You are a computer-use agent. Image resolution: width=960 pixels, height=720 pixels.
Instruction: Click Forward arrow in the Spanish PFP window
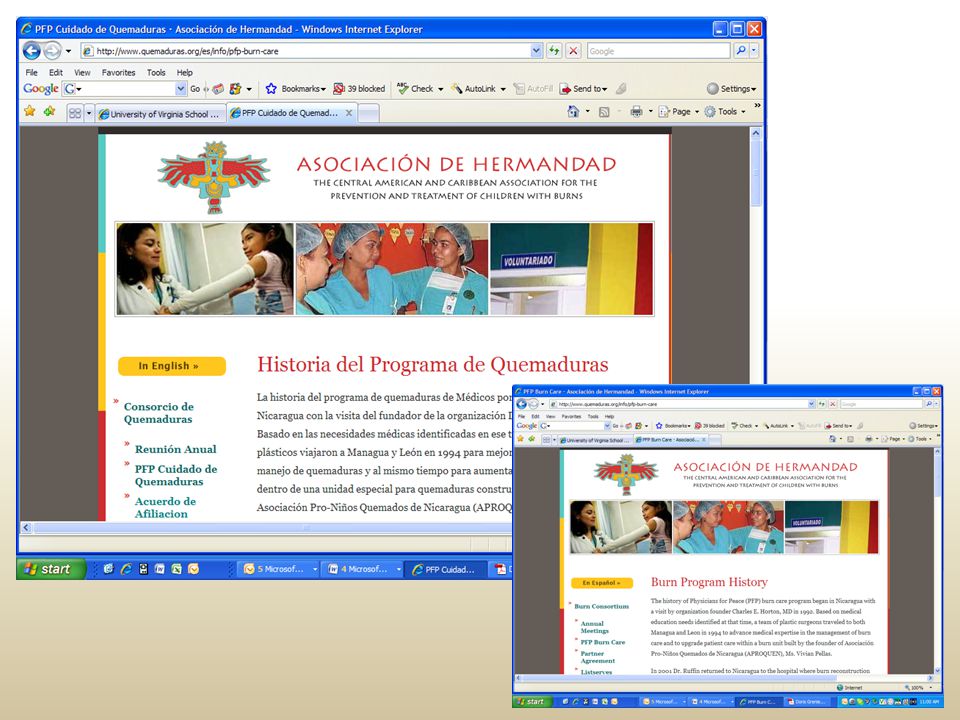(x=53, y=51)
